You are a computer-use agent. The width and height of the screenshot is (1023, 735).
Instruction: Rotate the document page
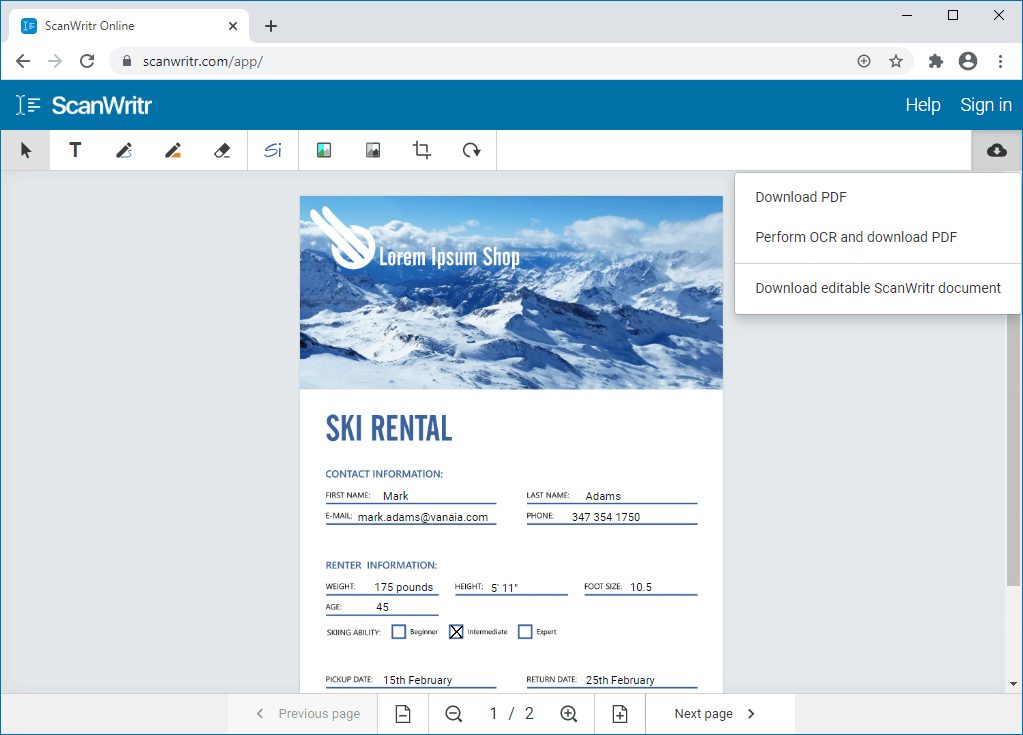pos(470,149)
